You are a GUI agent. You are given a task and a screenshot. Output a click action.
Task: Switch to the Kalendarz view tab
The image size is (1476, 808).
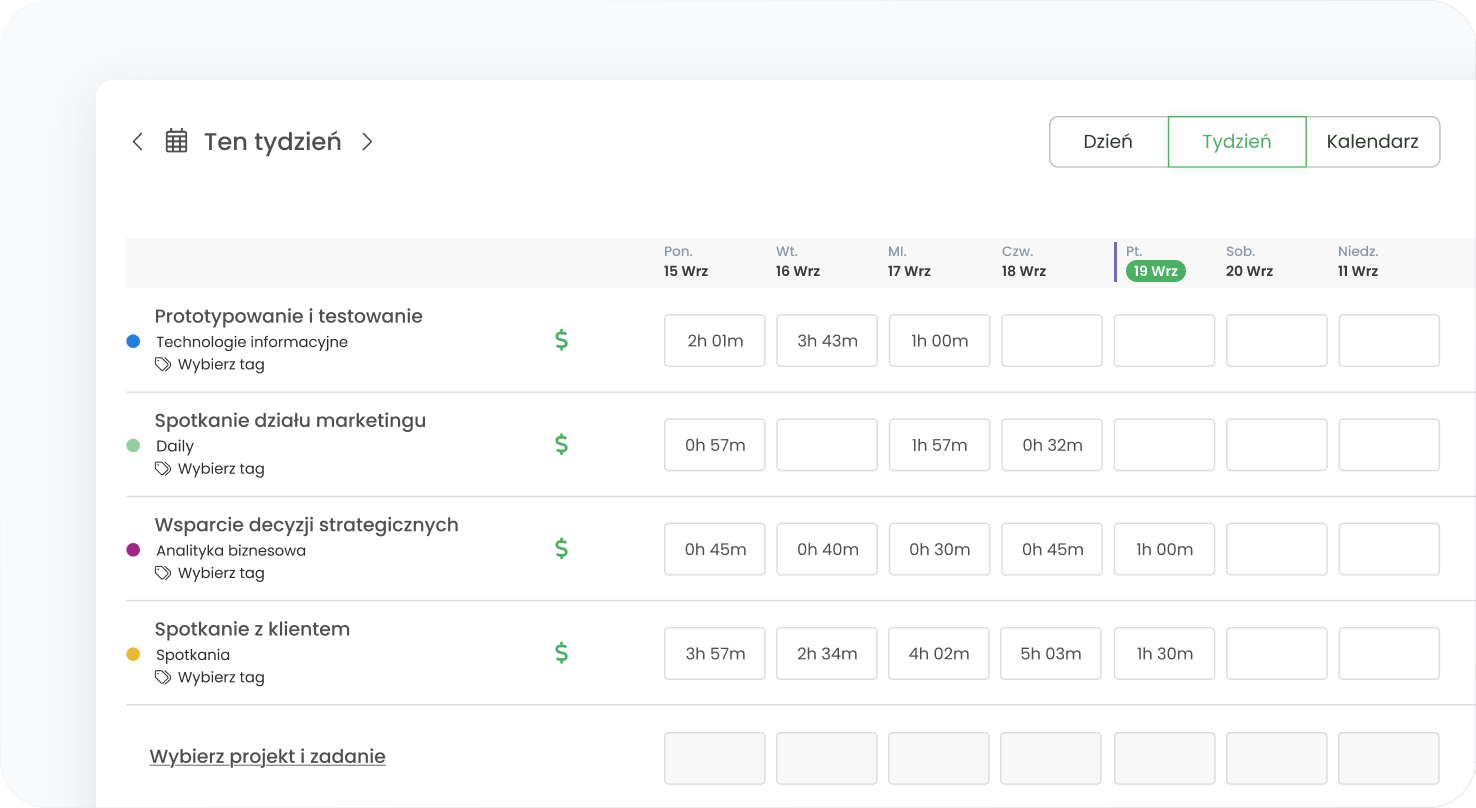coord(1372,142)
